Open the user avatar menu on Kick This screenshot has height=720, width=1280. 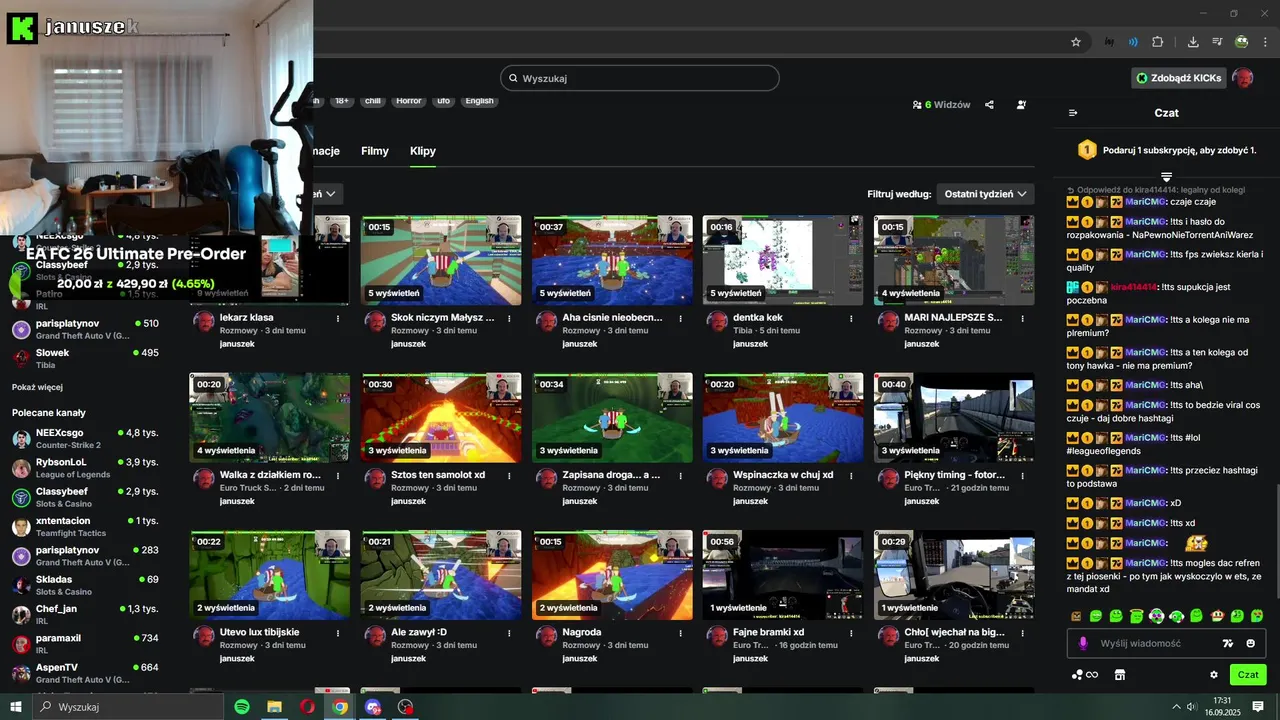point(1243,78)
